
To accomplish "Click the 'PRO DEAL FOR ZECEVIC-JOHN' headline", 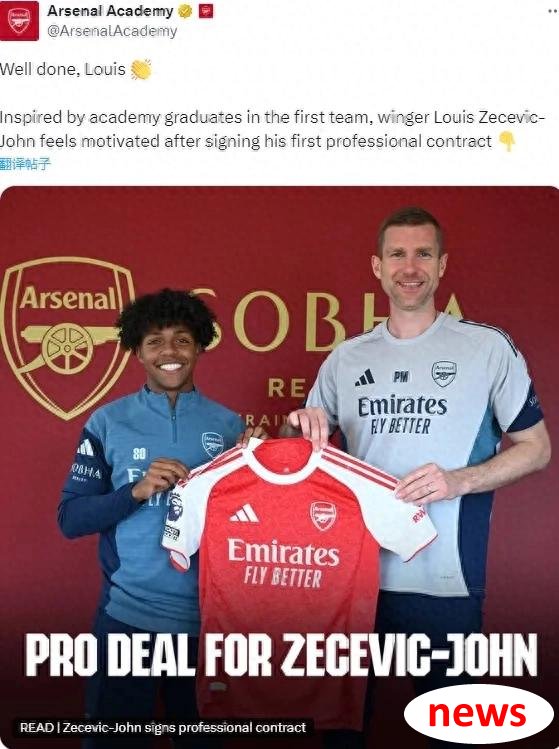I will pyautogui.click(x=281, y=655).
